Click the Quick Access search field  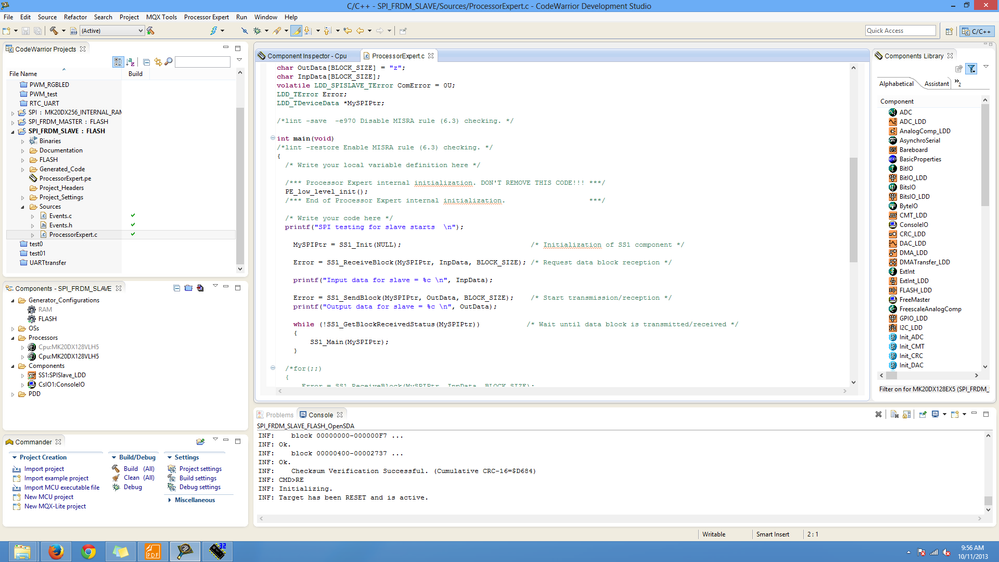(x=900, y=31)
